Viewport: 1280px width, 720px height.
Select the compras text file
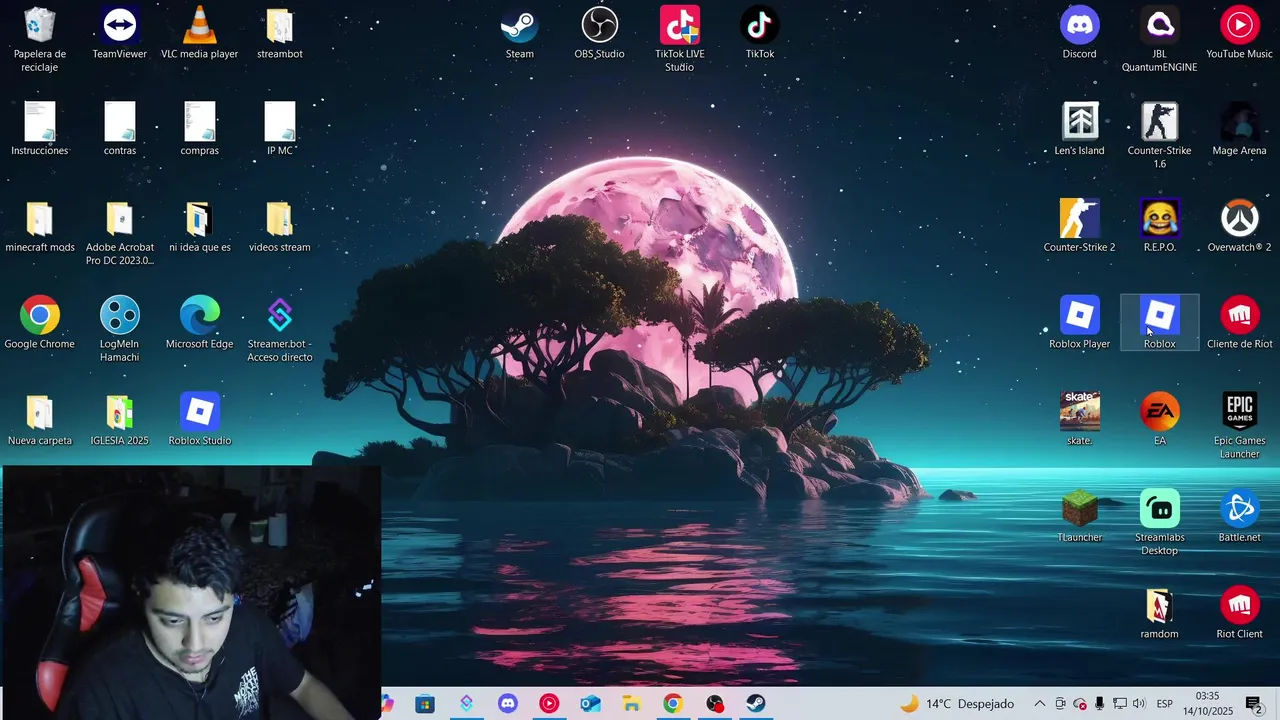[x=200, y=130]
